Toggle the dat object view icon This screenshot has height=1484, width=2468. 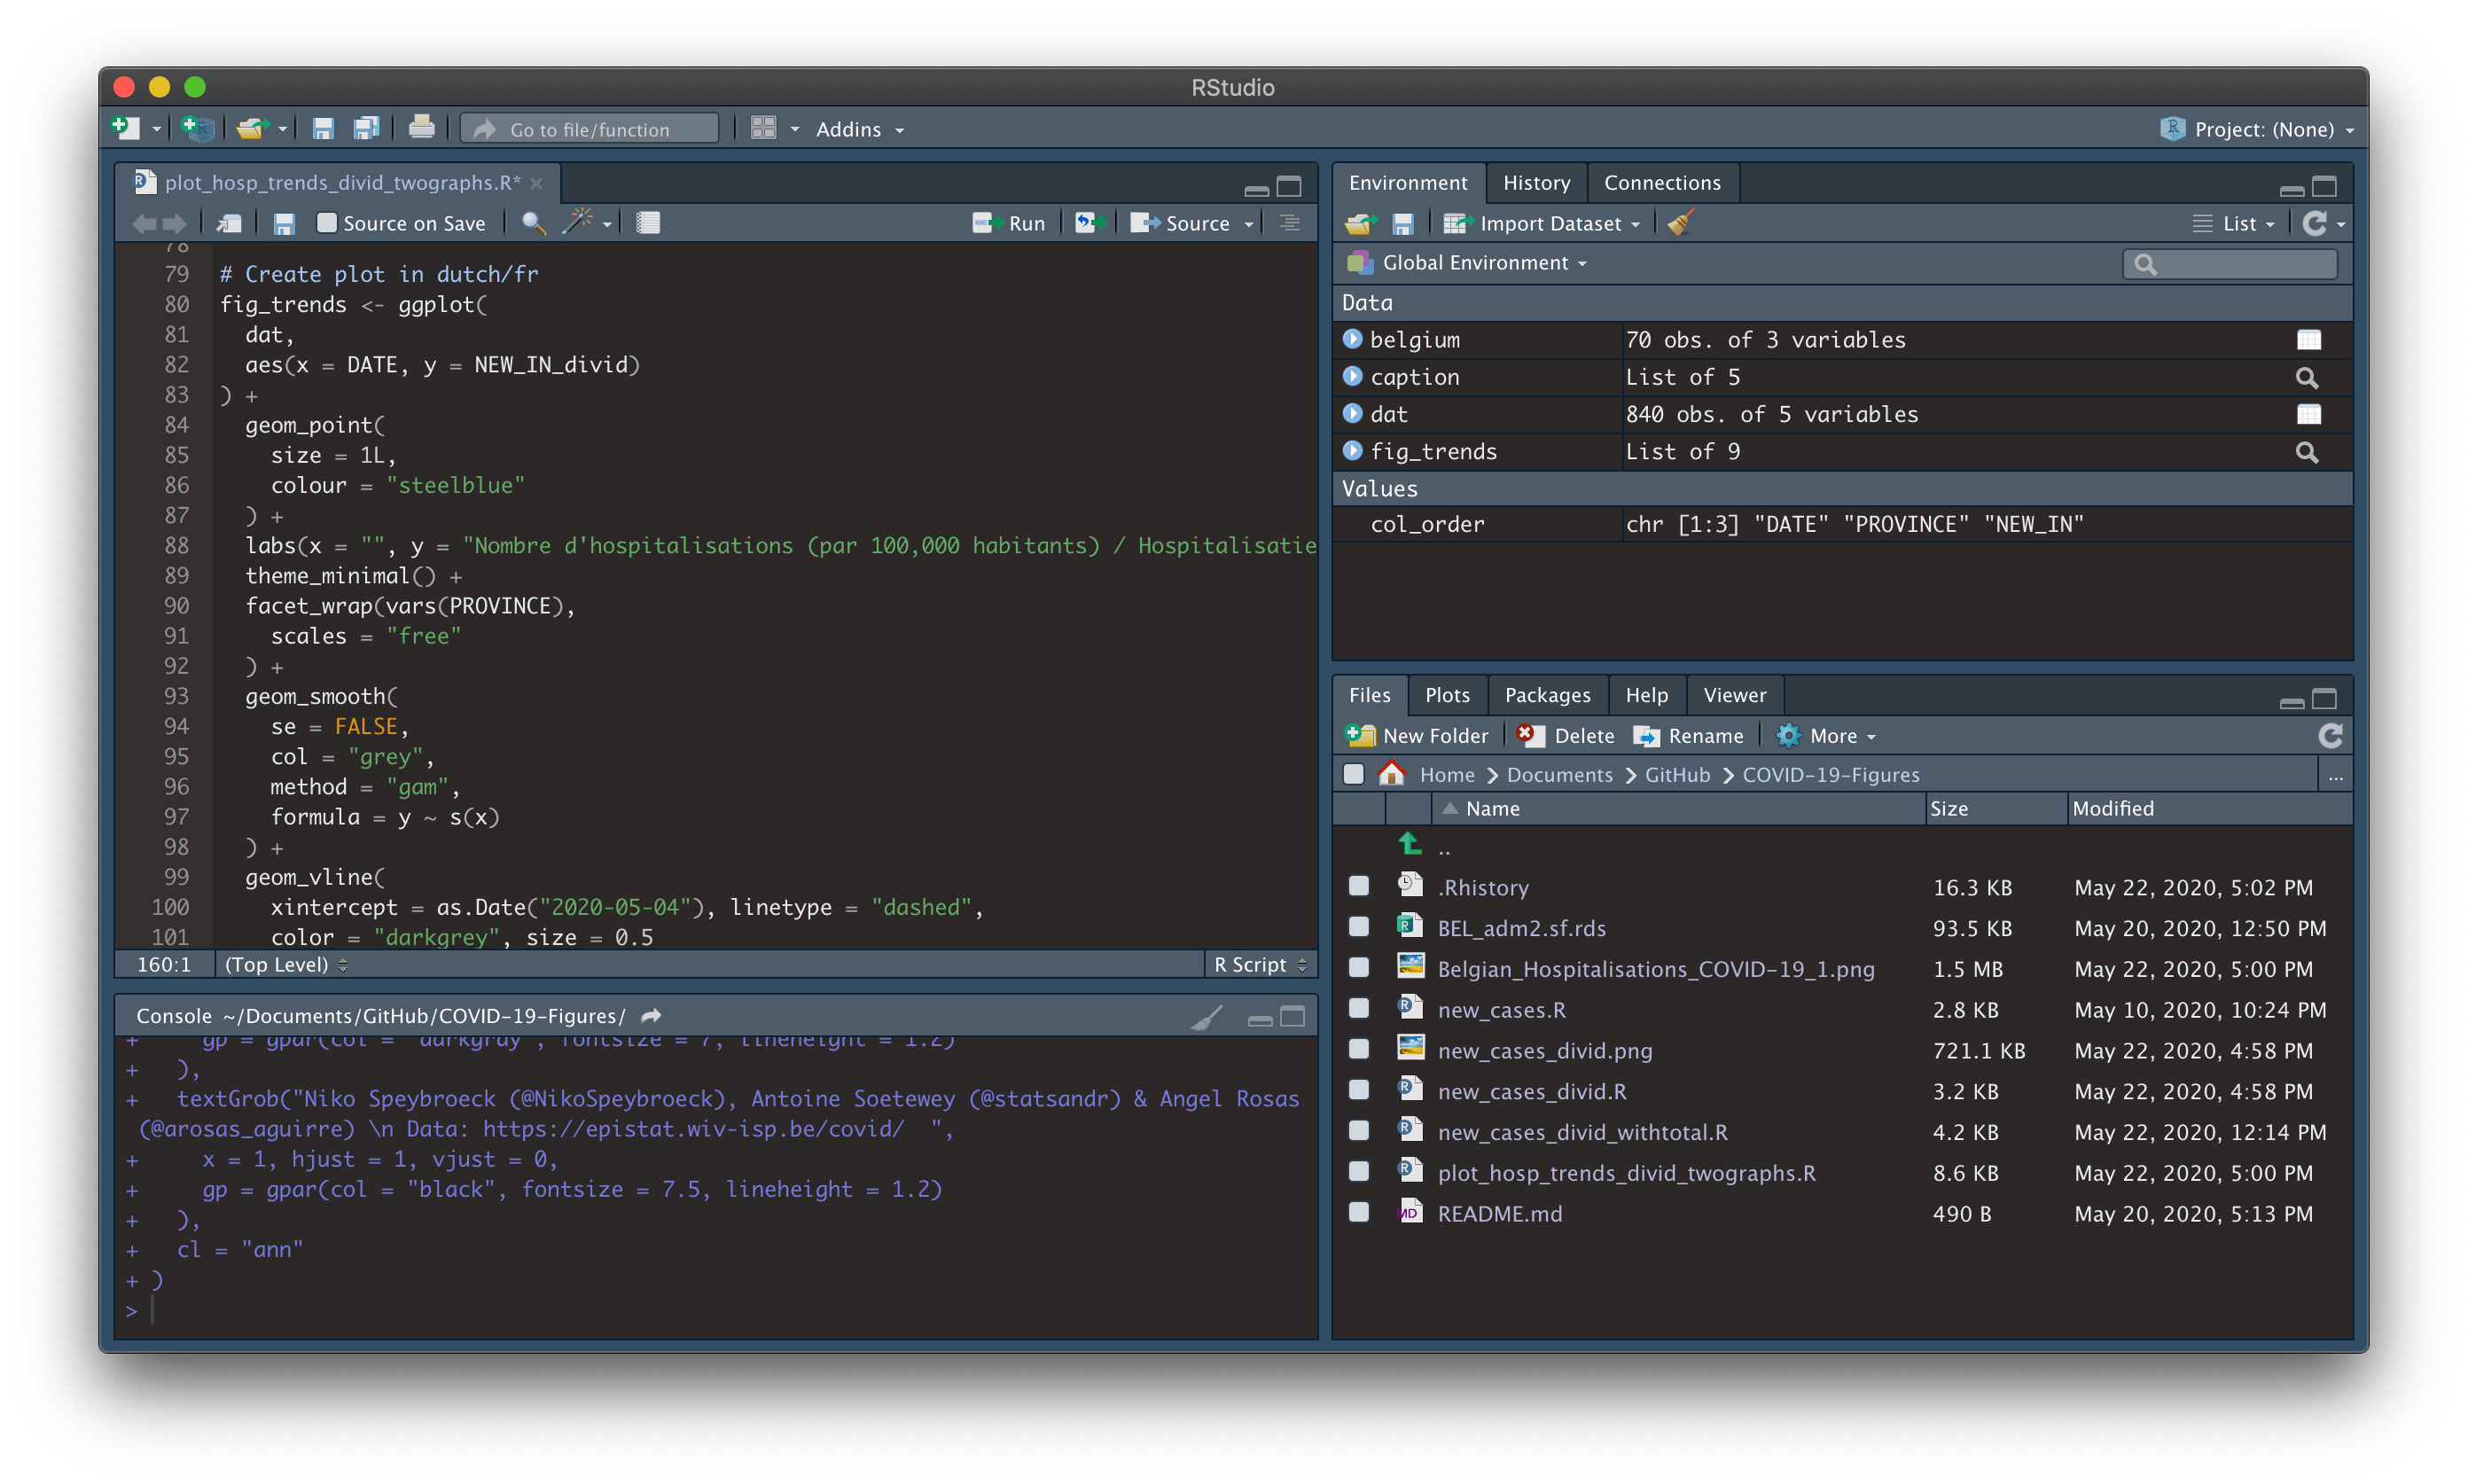[x=2308, y=412]
